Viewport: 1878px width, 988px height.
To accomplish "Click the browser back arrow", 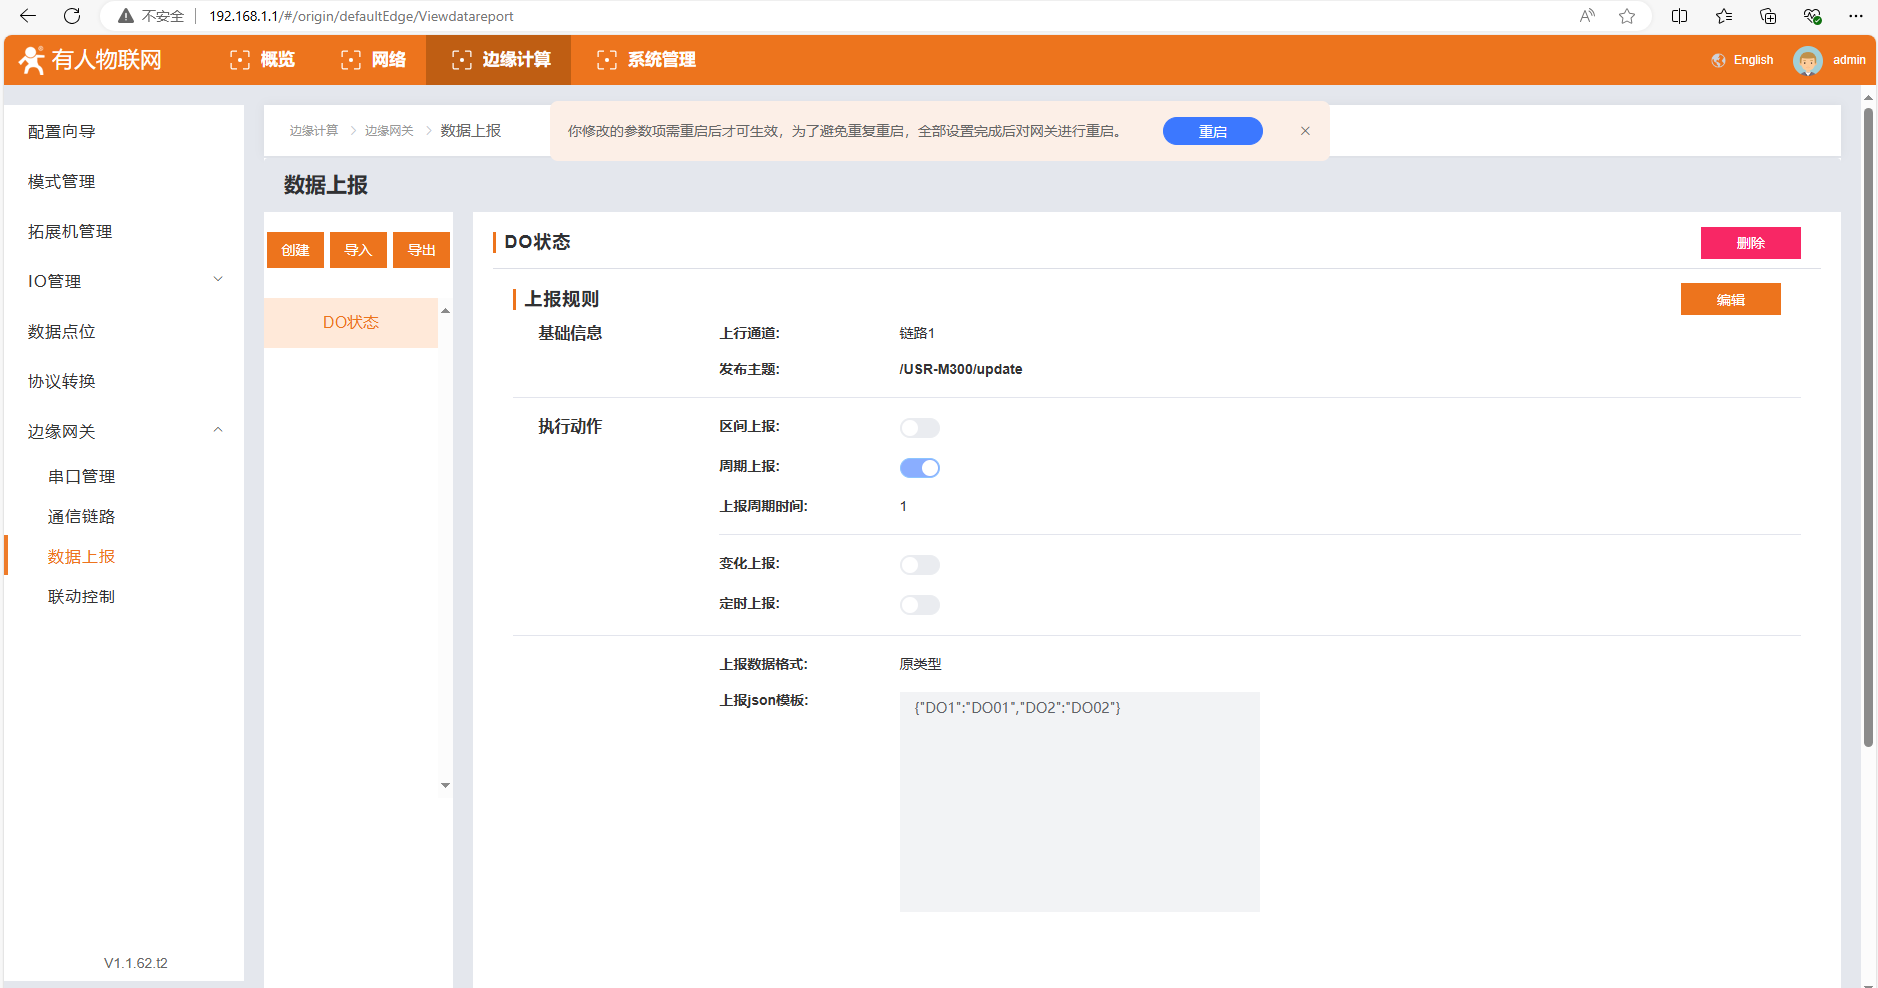I will click(28, 16).
